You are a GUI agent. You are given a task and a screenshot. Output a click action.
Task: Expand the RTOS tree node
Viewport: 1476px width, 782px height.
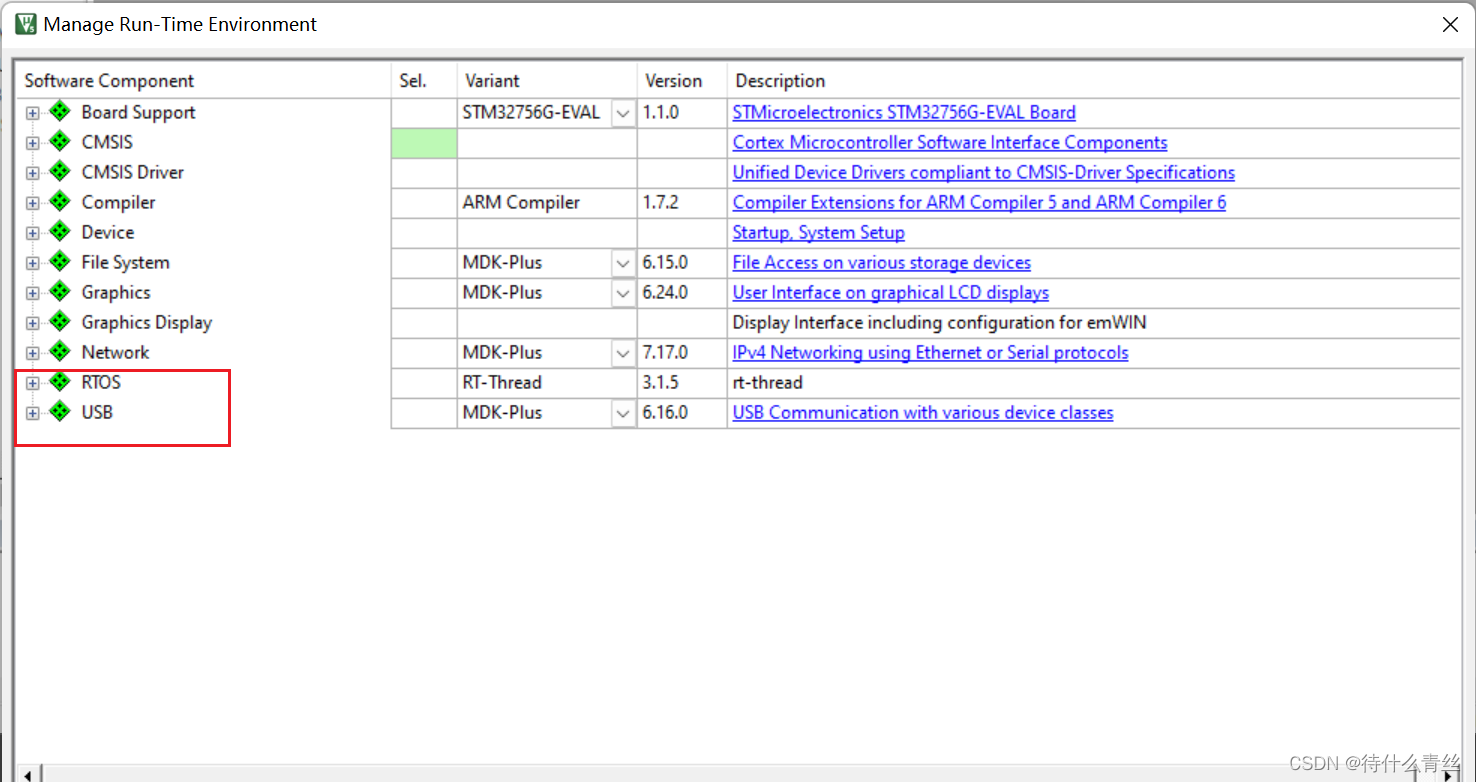tap(33, 383)
